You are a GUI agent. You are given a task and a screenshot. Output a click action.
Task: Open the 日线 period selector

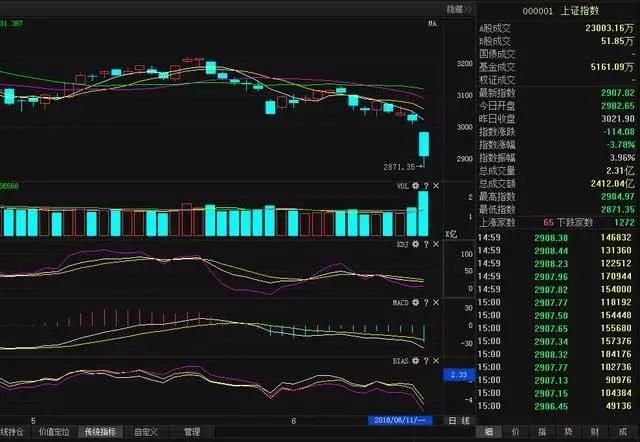click(459, 420)
